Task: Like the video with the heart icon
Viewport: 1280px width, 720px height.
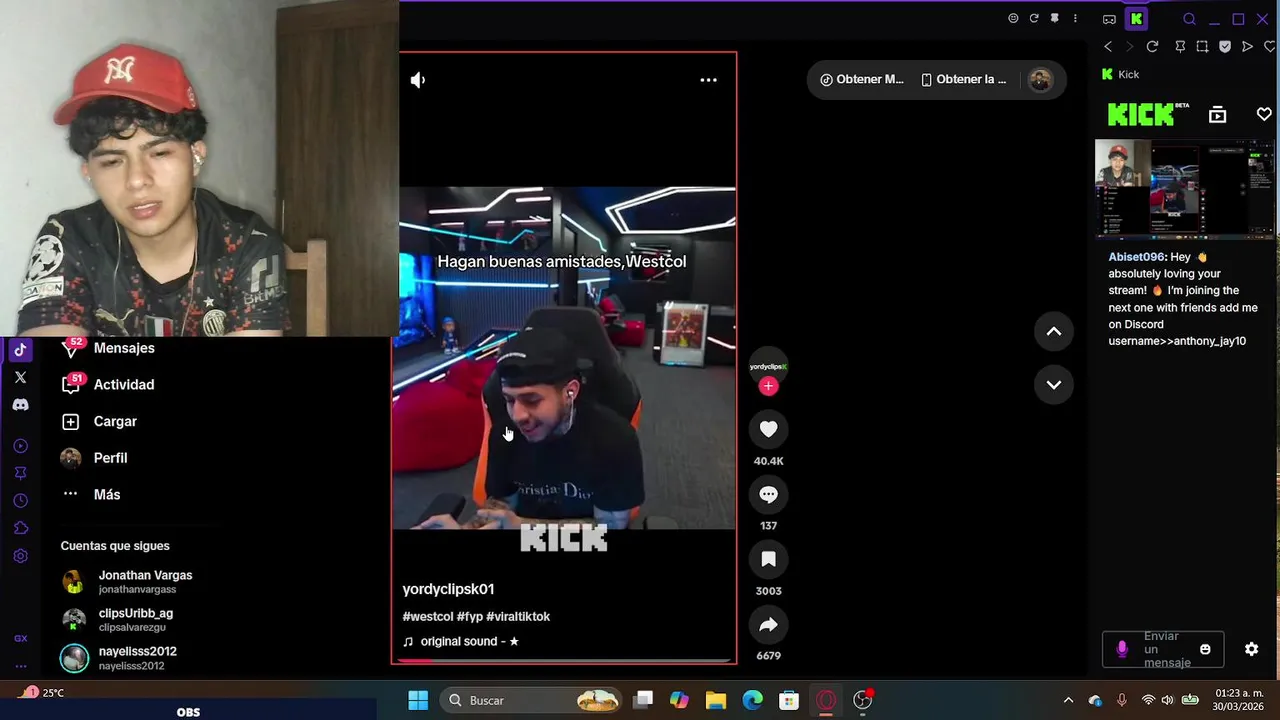Action: 768,429
